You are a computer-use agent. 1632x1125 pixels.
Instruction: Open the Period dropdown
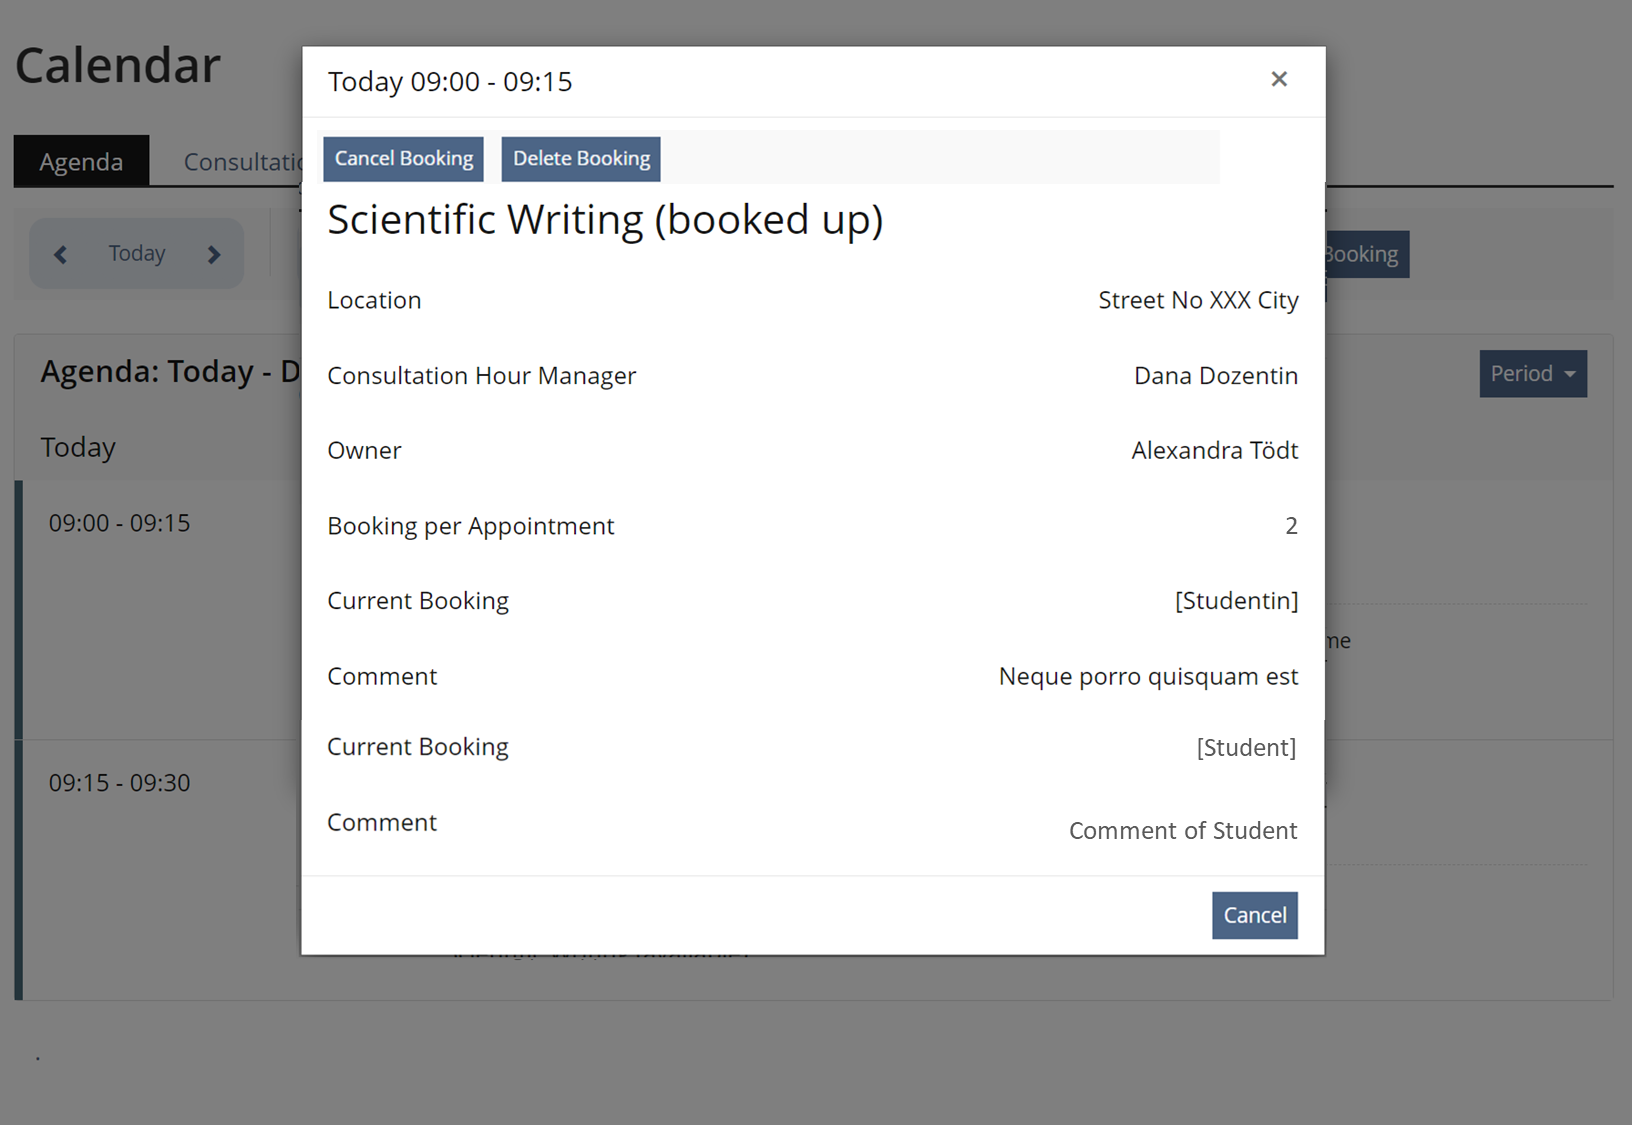1532,374
